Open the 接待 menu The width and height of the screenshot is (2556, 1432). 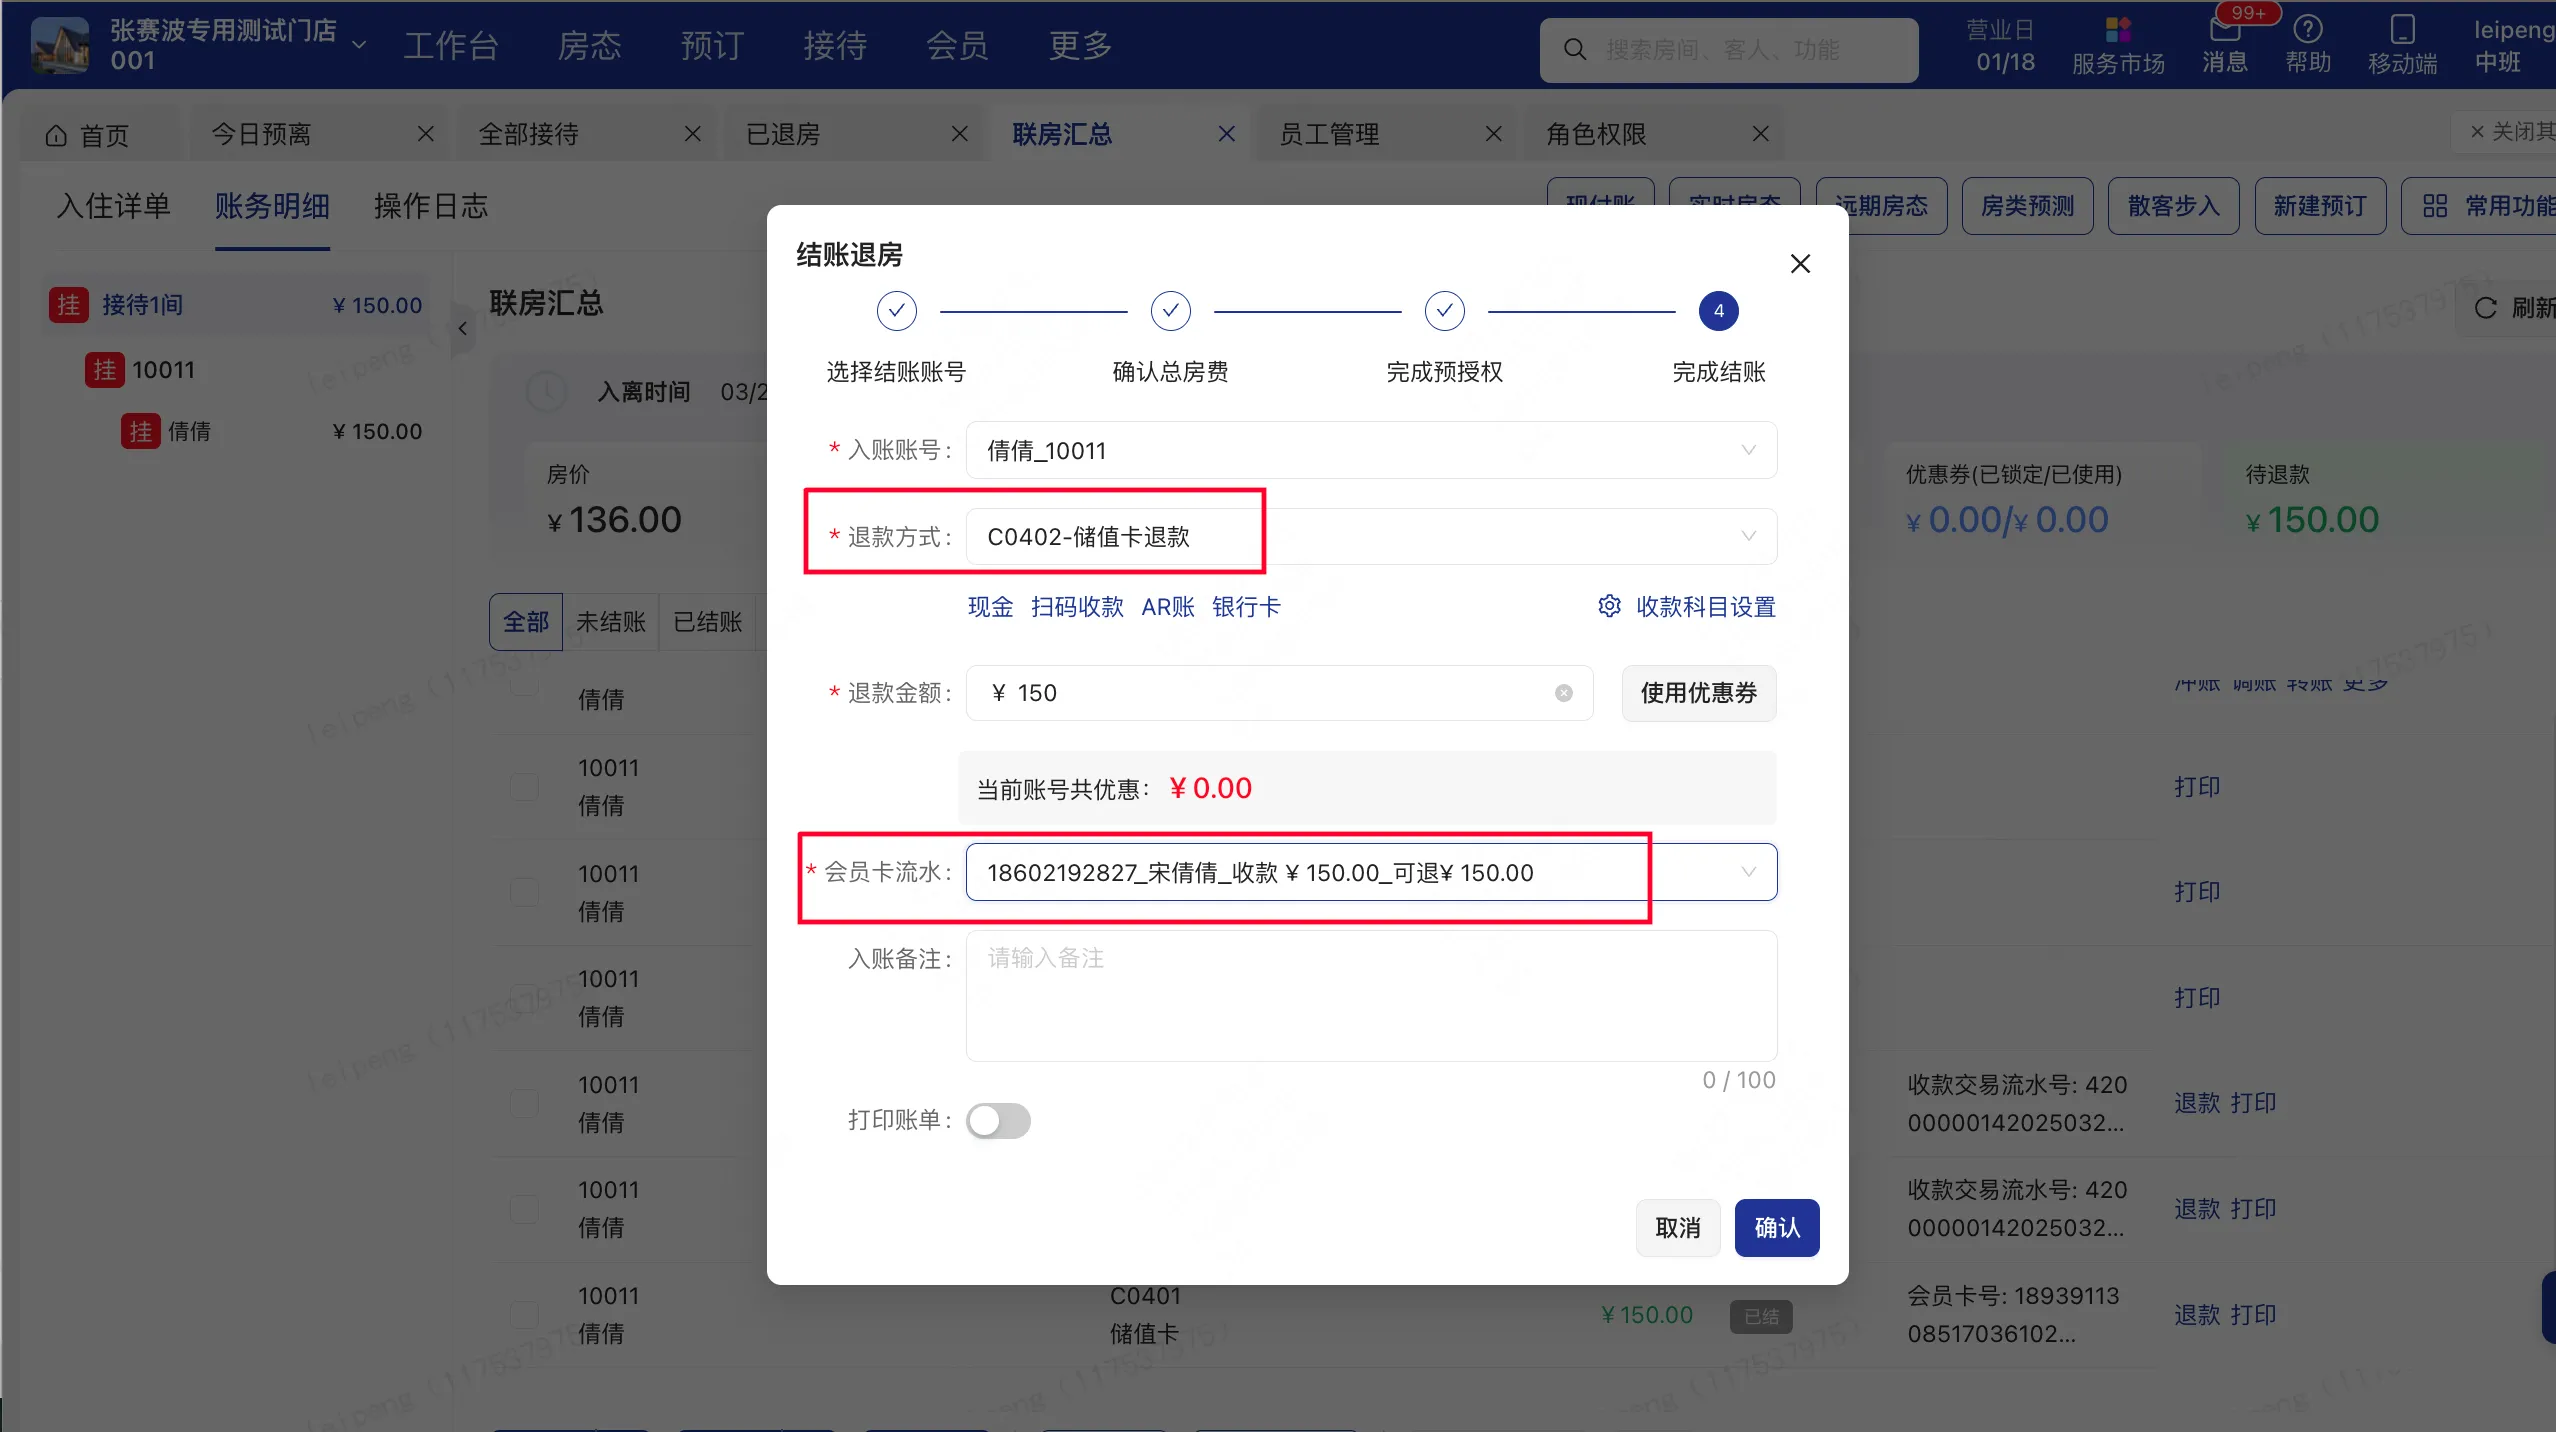(835, 45)
